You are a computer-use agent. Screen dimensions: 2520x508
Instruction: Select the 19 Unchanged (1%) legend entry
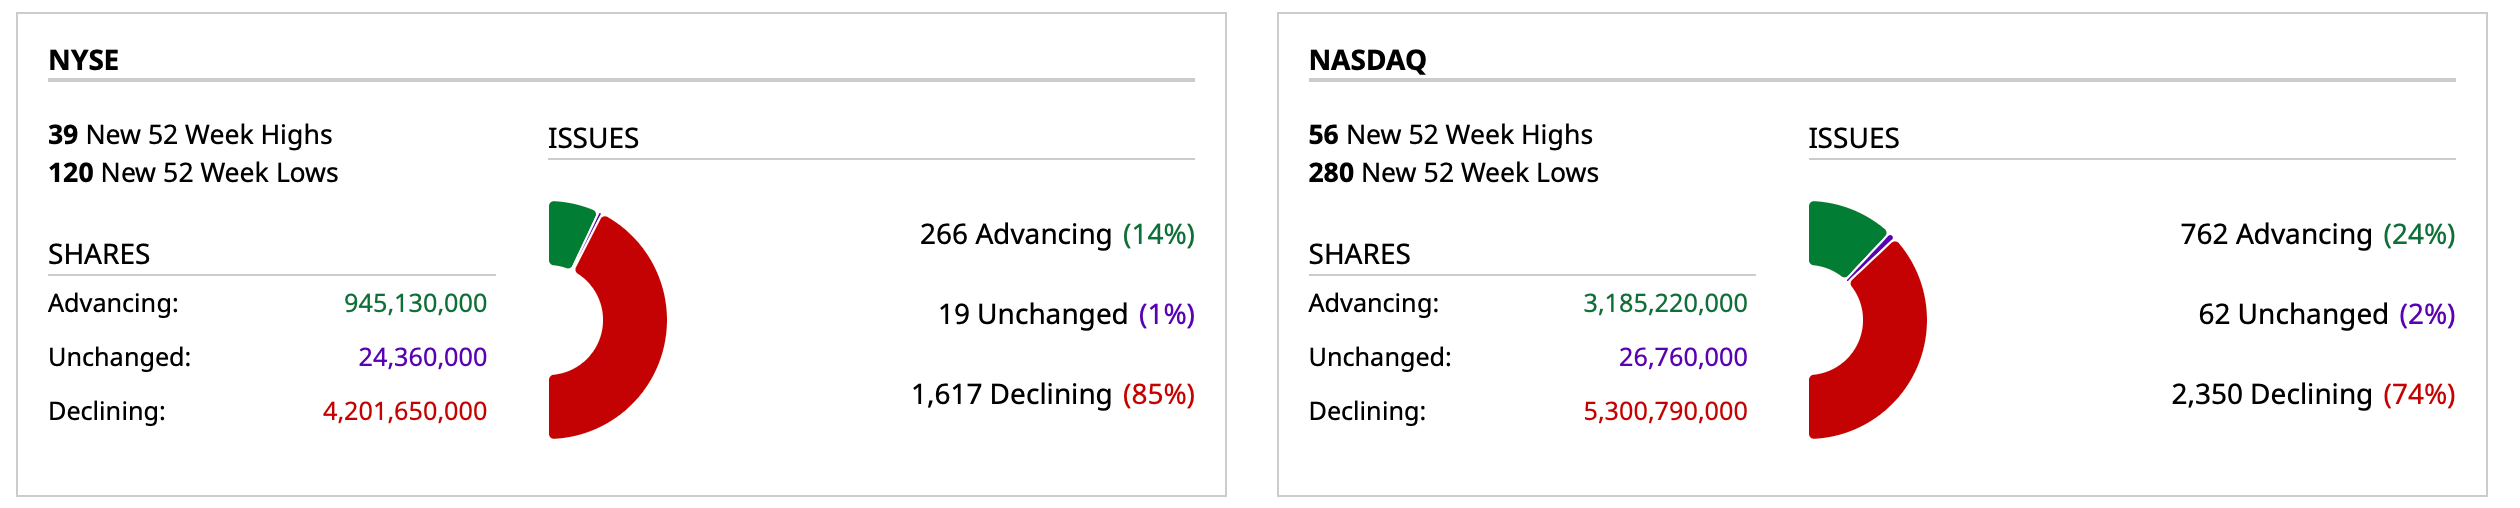[x=1066, y=315]
